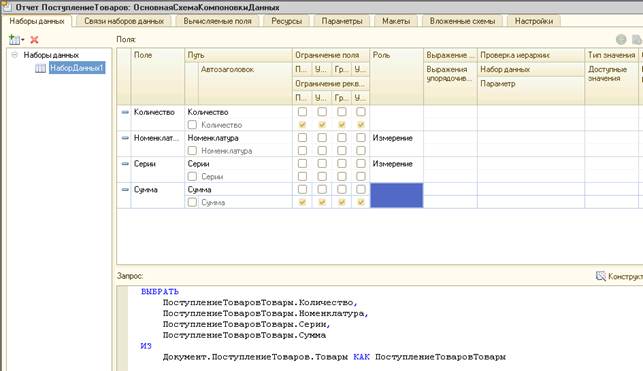Viewport: 643px width, 371px height.
Task: Click the Роль column header
Action: (397, 76)
